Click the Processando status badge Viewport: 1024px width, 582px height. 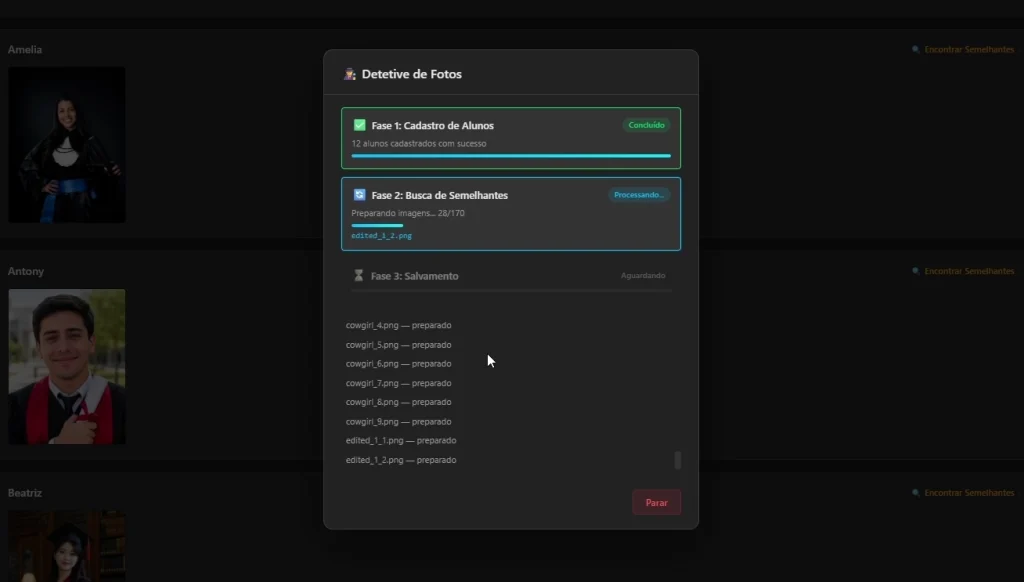pyautogui.click(x=639, y=195)
